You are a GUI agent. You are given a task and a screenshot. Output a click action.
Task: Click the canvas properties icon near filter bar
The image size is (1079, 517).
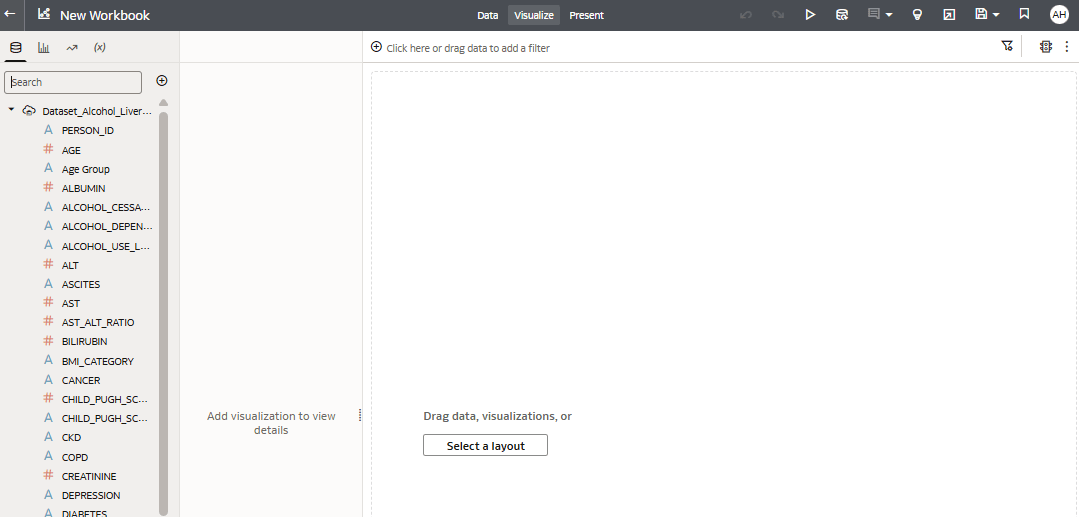click(x=1046, y=47)
